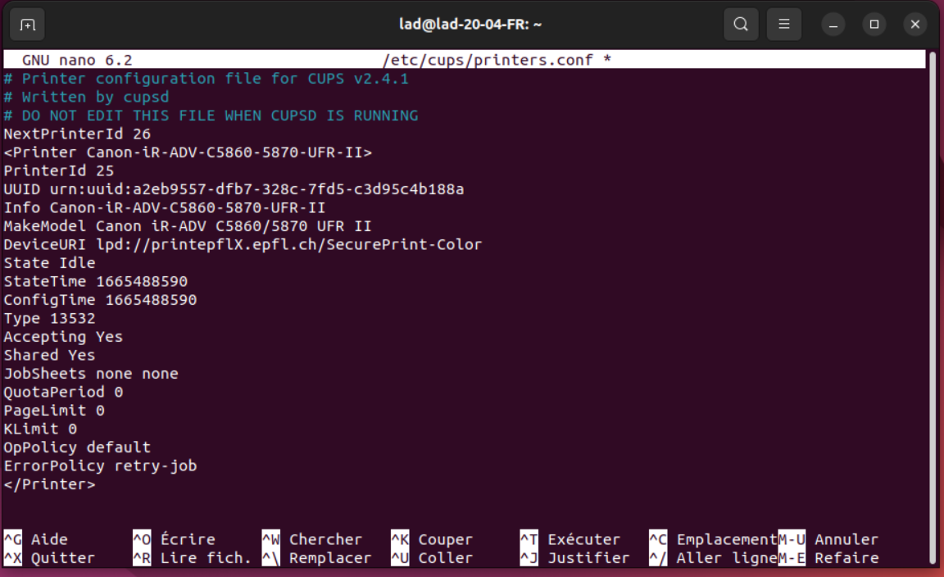Click the Info Canon-iR-ADV line
Image resolution: width=945 pixels, height=577 pixels.
click(165, 208)
